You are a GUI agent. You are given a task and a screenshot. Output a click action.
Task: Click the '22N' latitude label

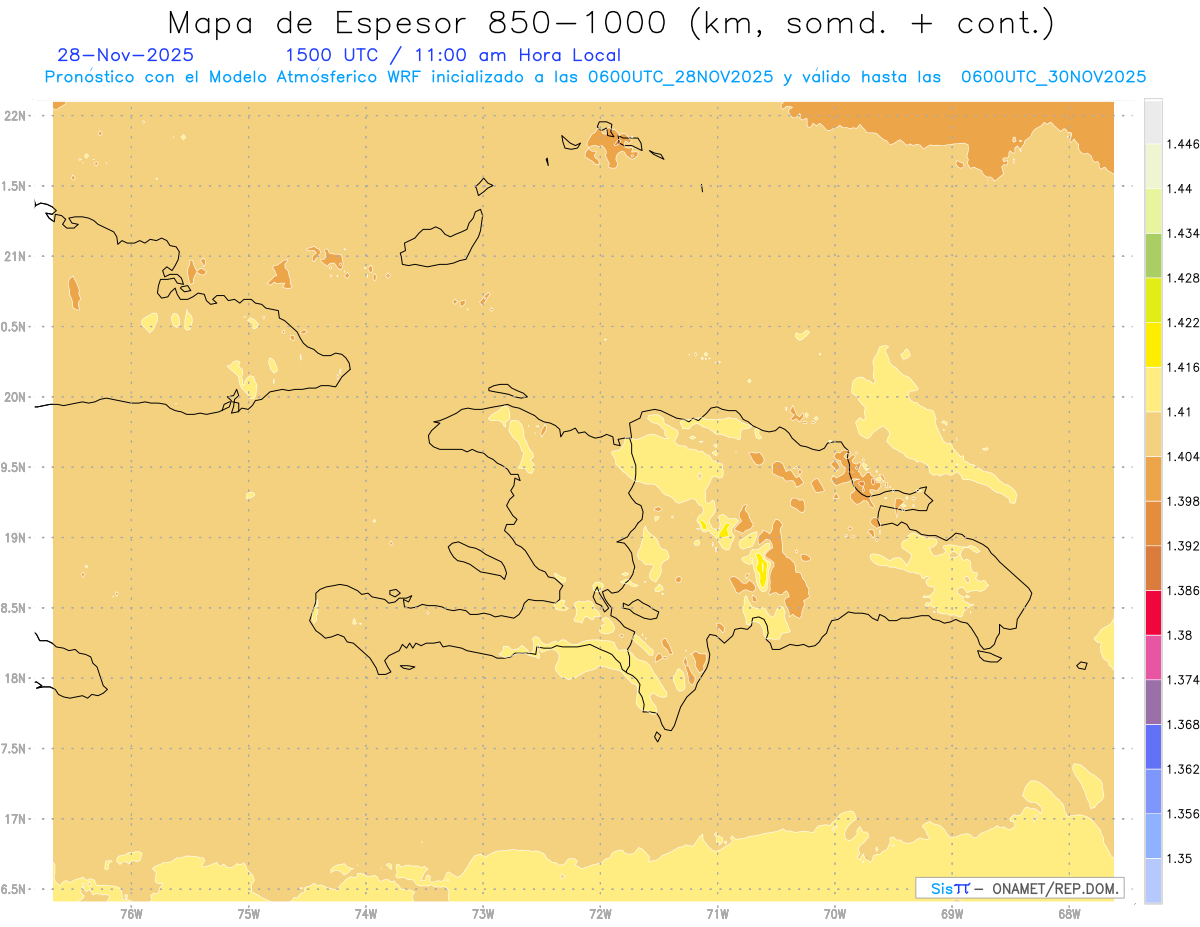coord(15,116)
